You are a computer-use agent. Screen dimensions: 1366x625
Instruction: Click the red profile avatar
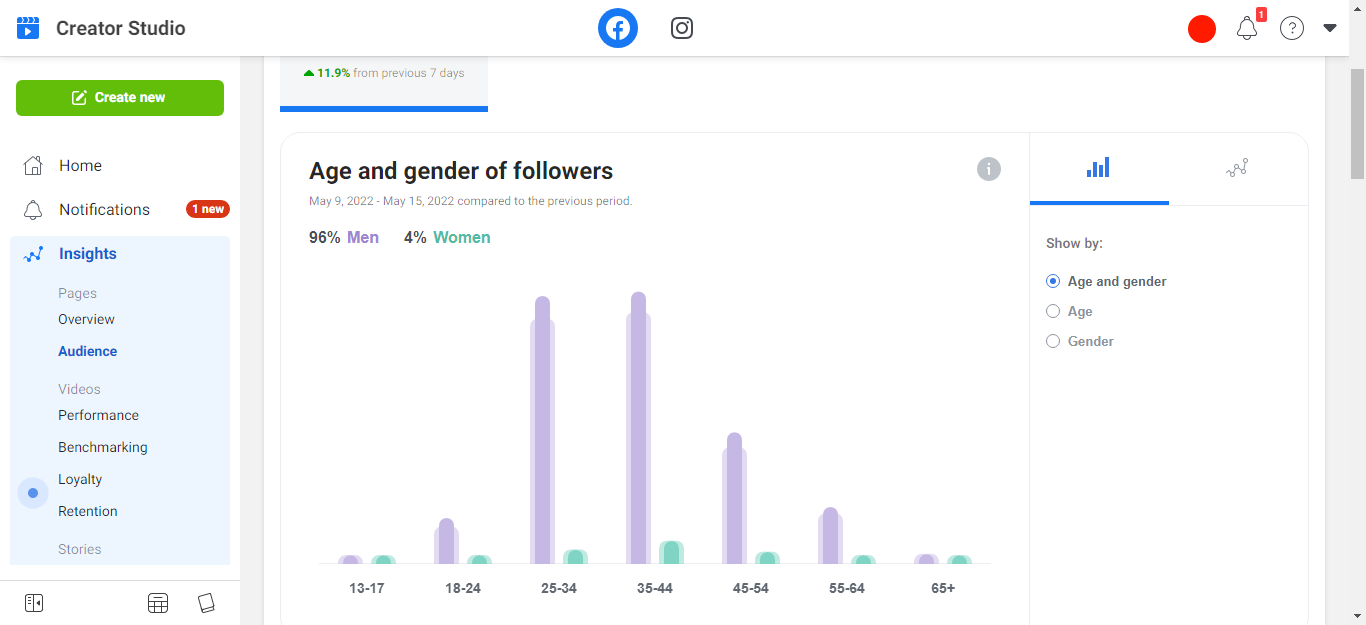(1201, 29)
